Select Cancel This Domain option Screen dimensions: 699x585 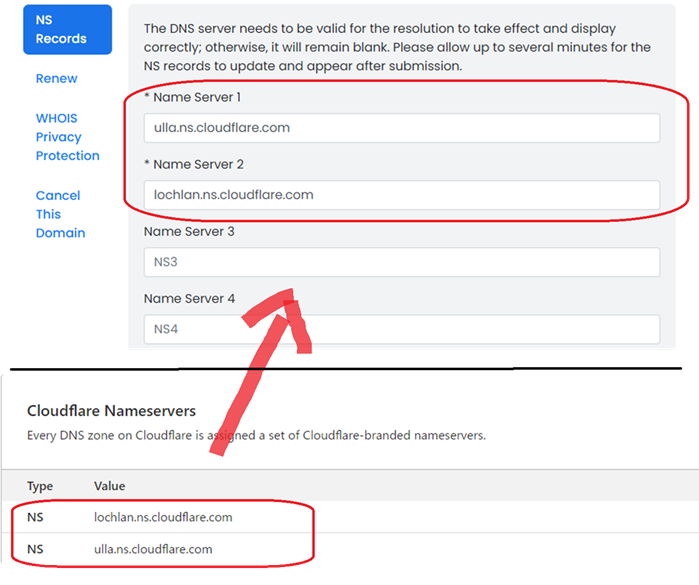[60, 214]
